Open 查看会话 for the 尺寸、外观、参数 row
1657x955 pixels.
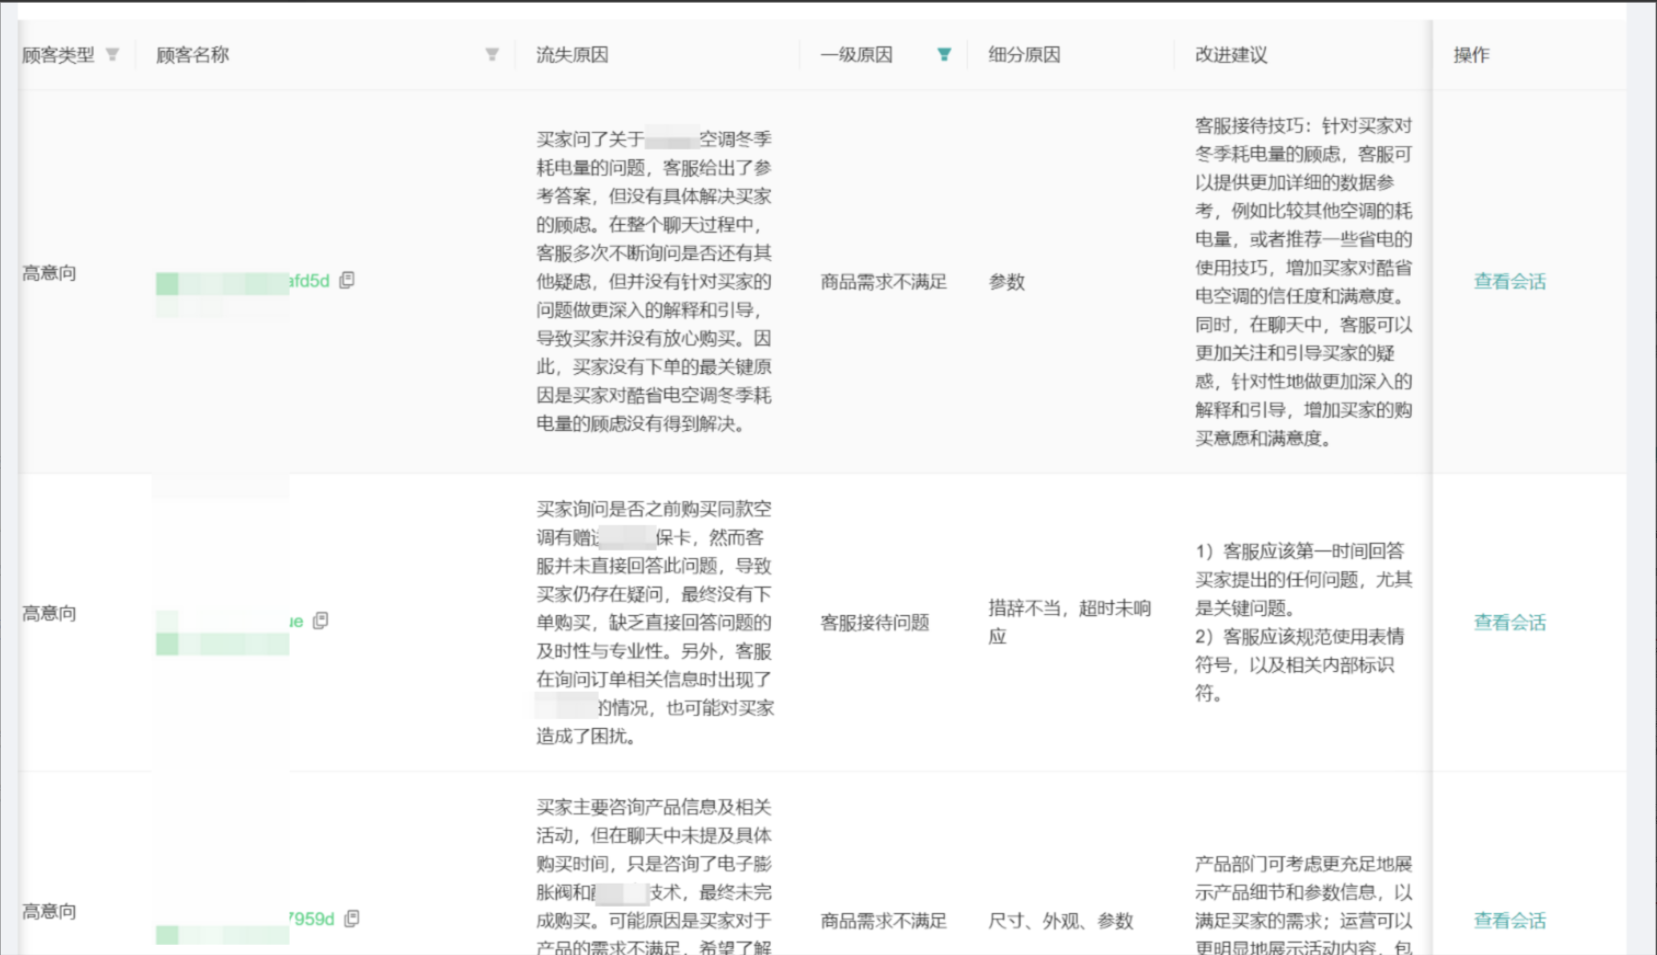click(x=1509, y=921)
